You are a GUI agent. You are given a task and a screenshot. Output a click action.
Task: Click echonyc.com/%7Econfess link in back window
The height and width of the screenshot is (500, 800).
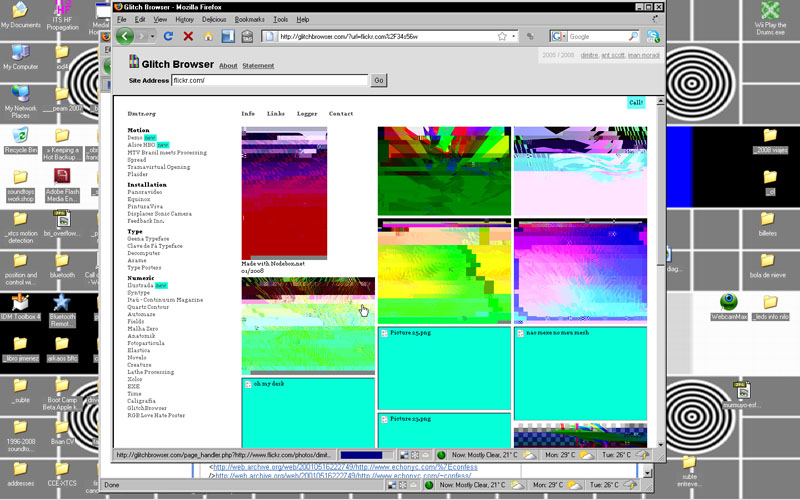[345, 467]
